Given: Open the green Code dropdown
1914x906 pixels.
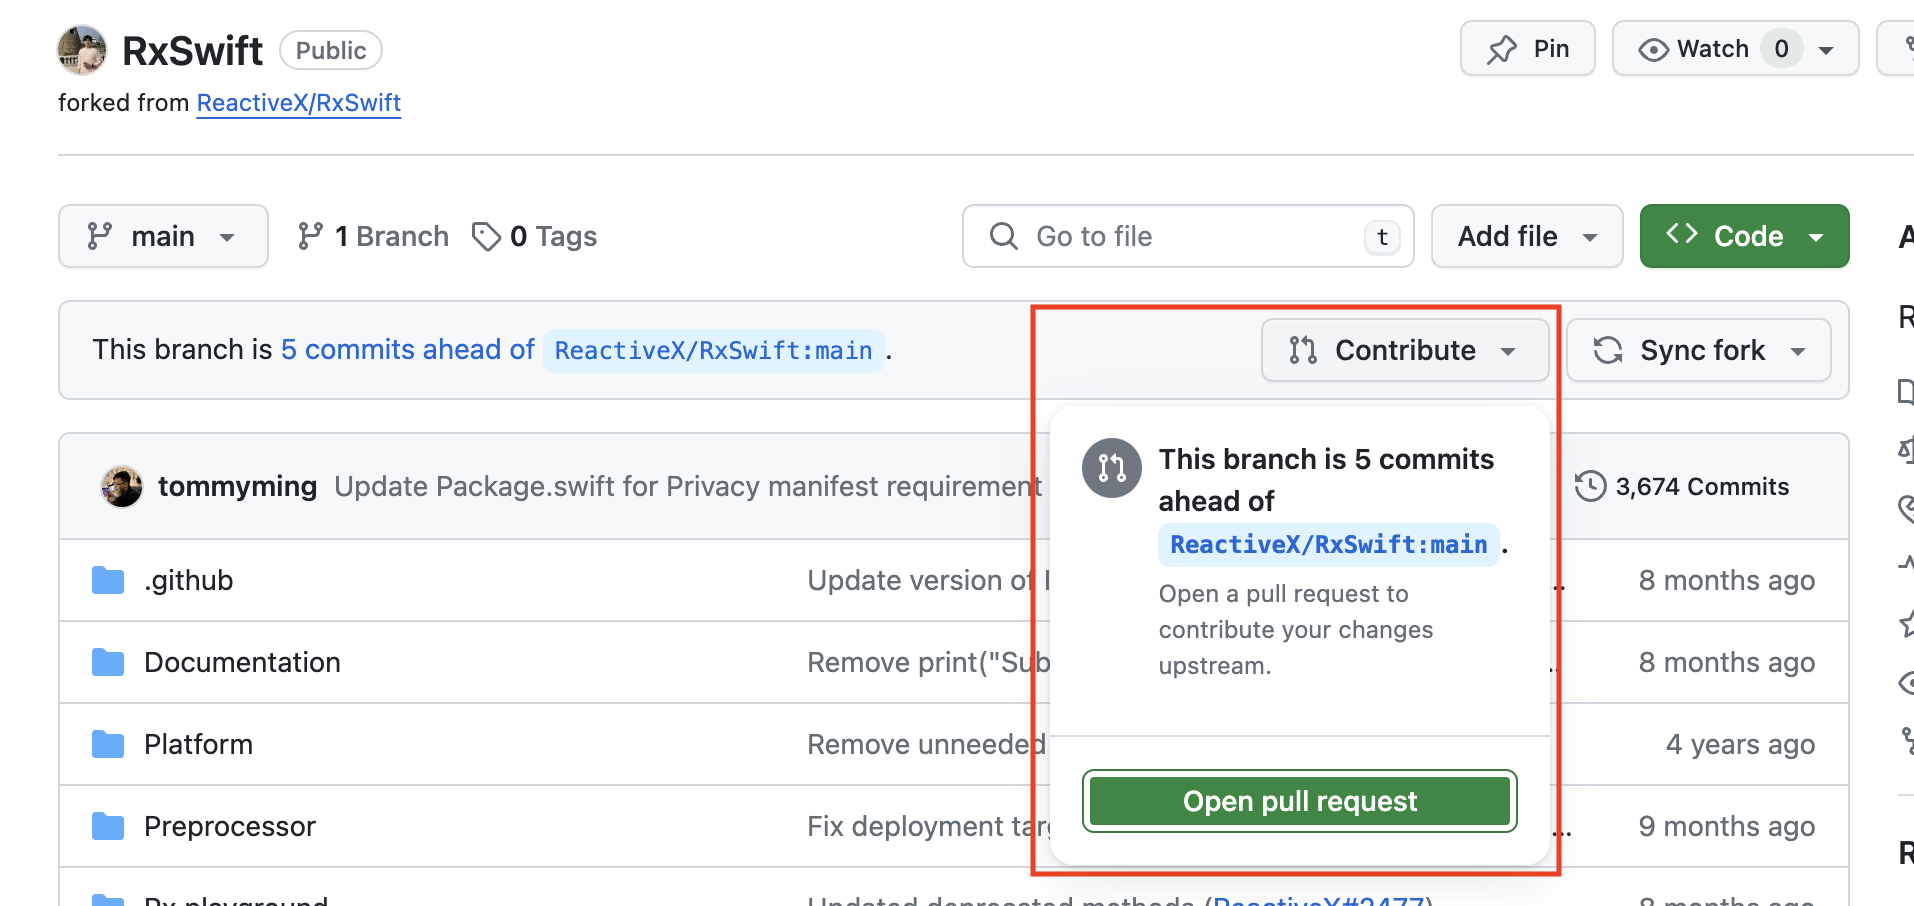Looking at the screenshot, I should pyautogui.click(x=1744, y=236).
